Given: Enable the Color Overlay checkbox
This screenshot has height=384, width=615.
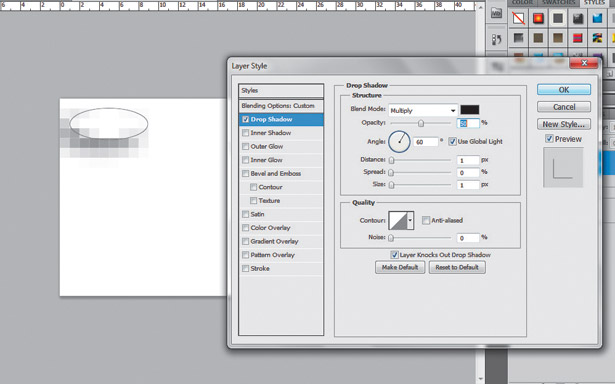Looking at the screenshot, I should tap(246, 228).
